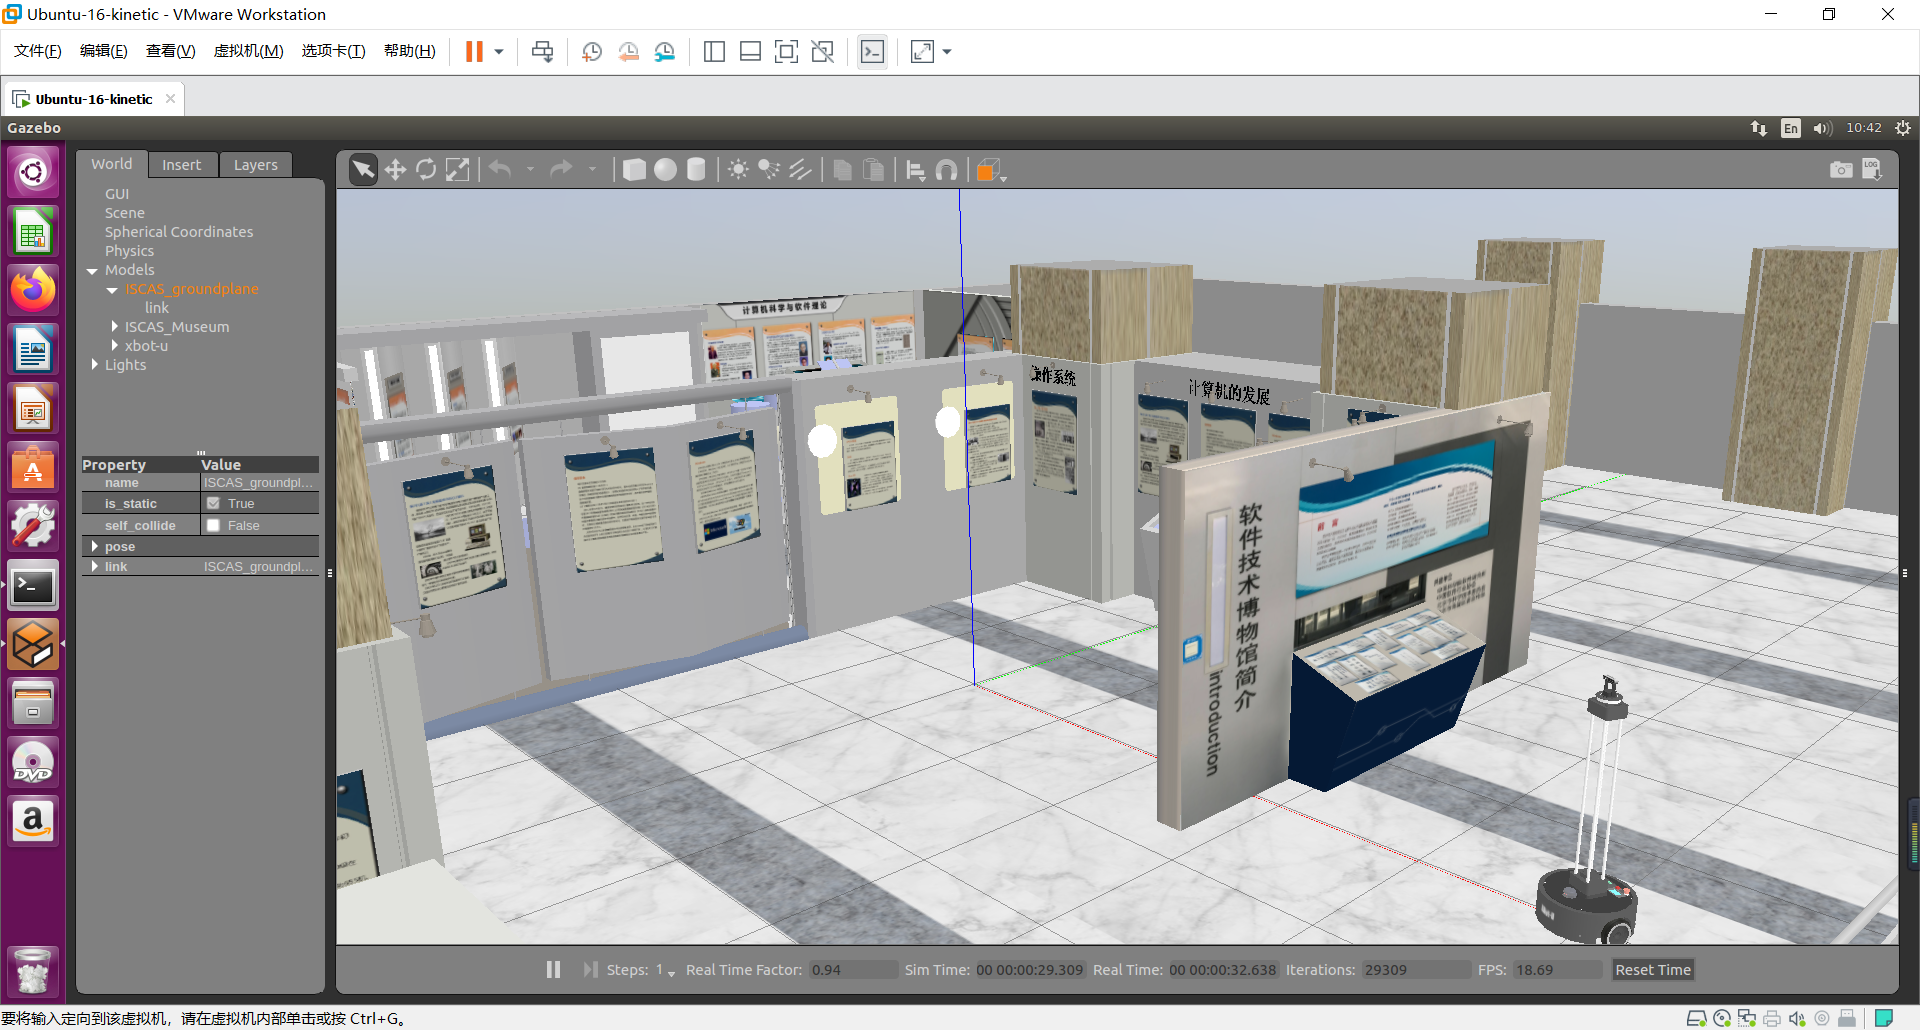The height and width of the screenshot is (1030, 1920).
Task: Select the Scene tree item
Action: 125,213
